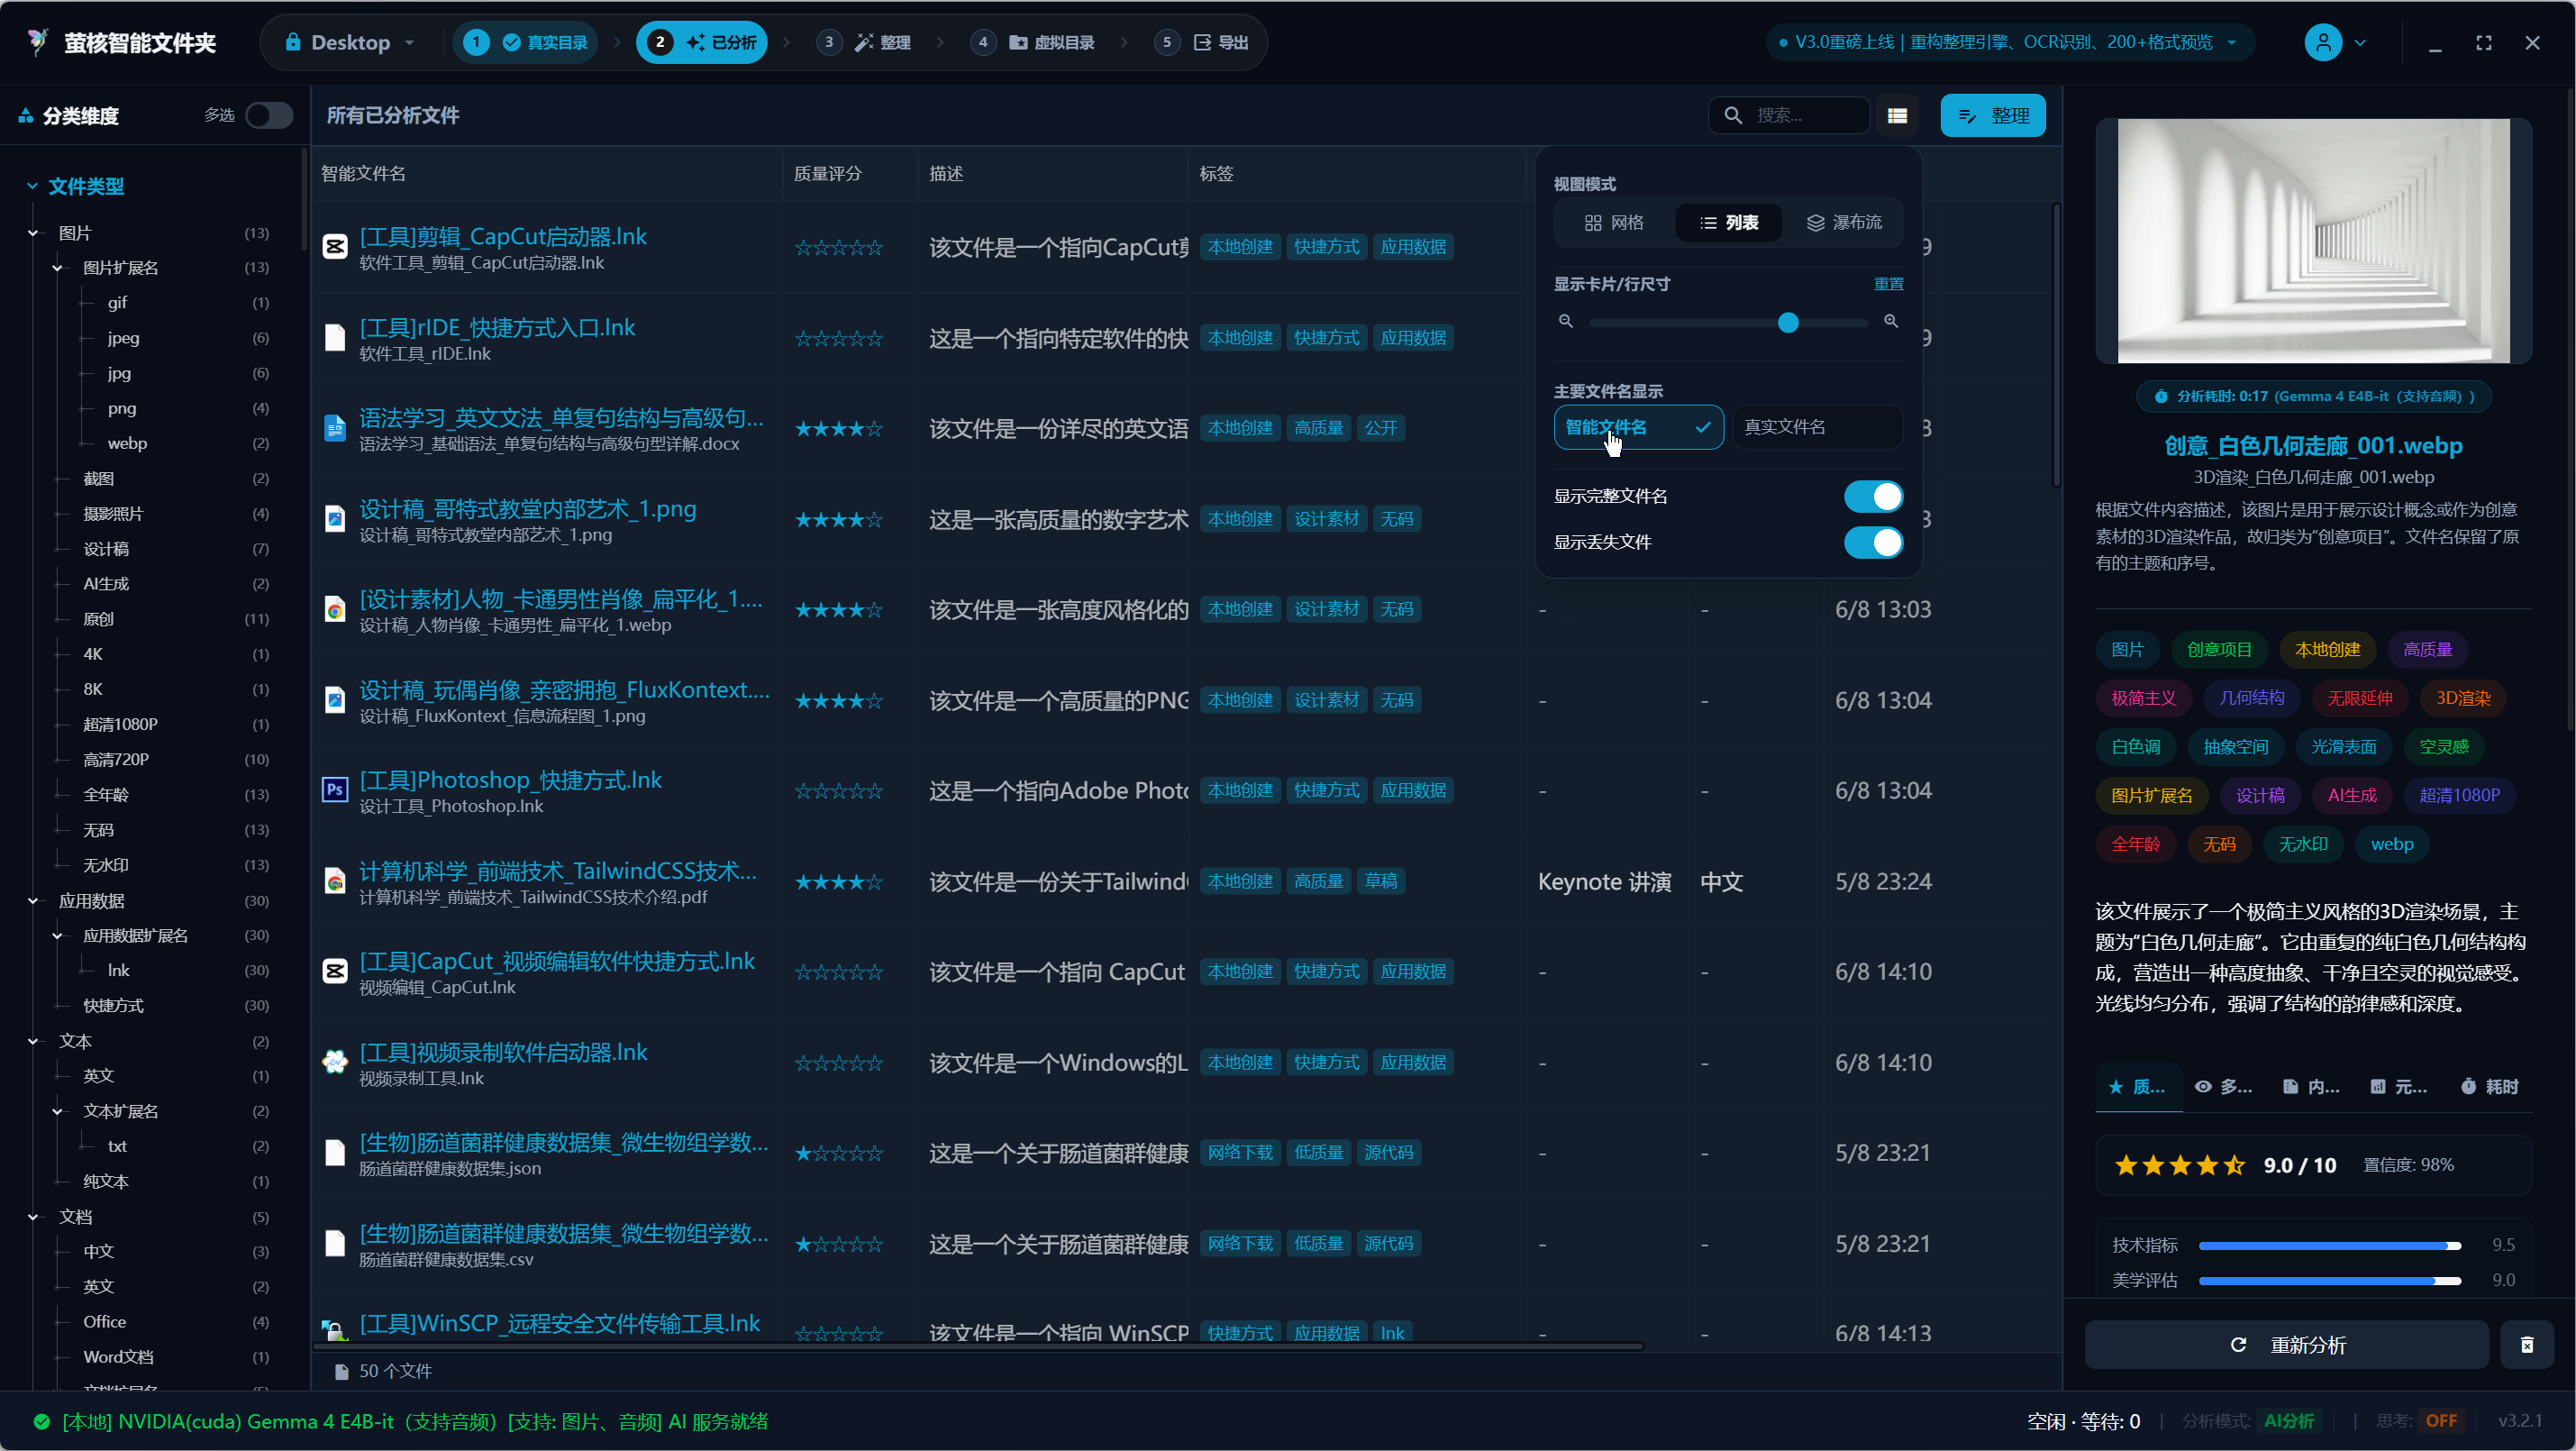The width and height of the screenshot is (2576, 1451).
Task: Click the search magnifier icon in the search box
Action: [x=1733, y=116]
